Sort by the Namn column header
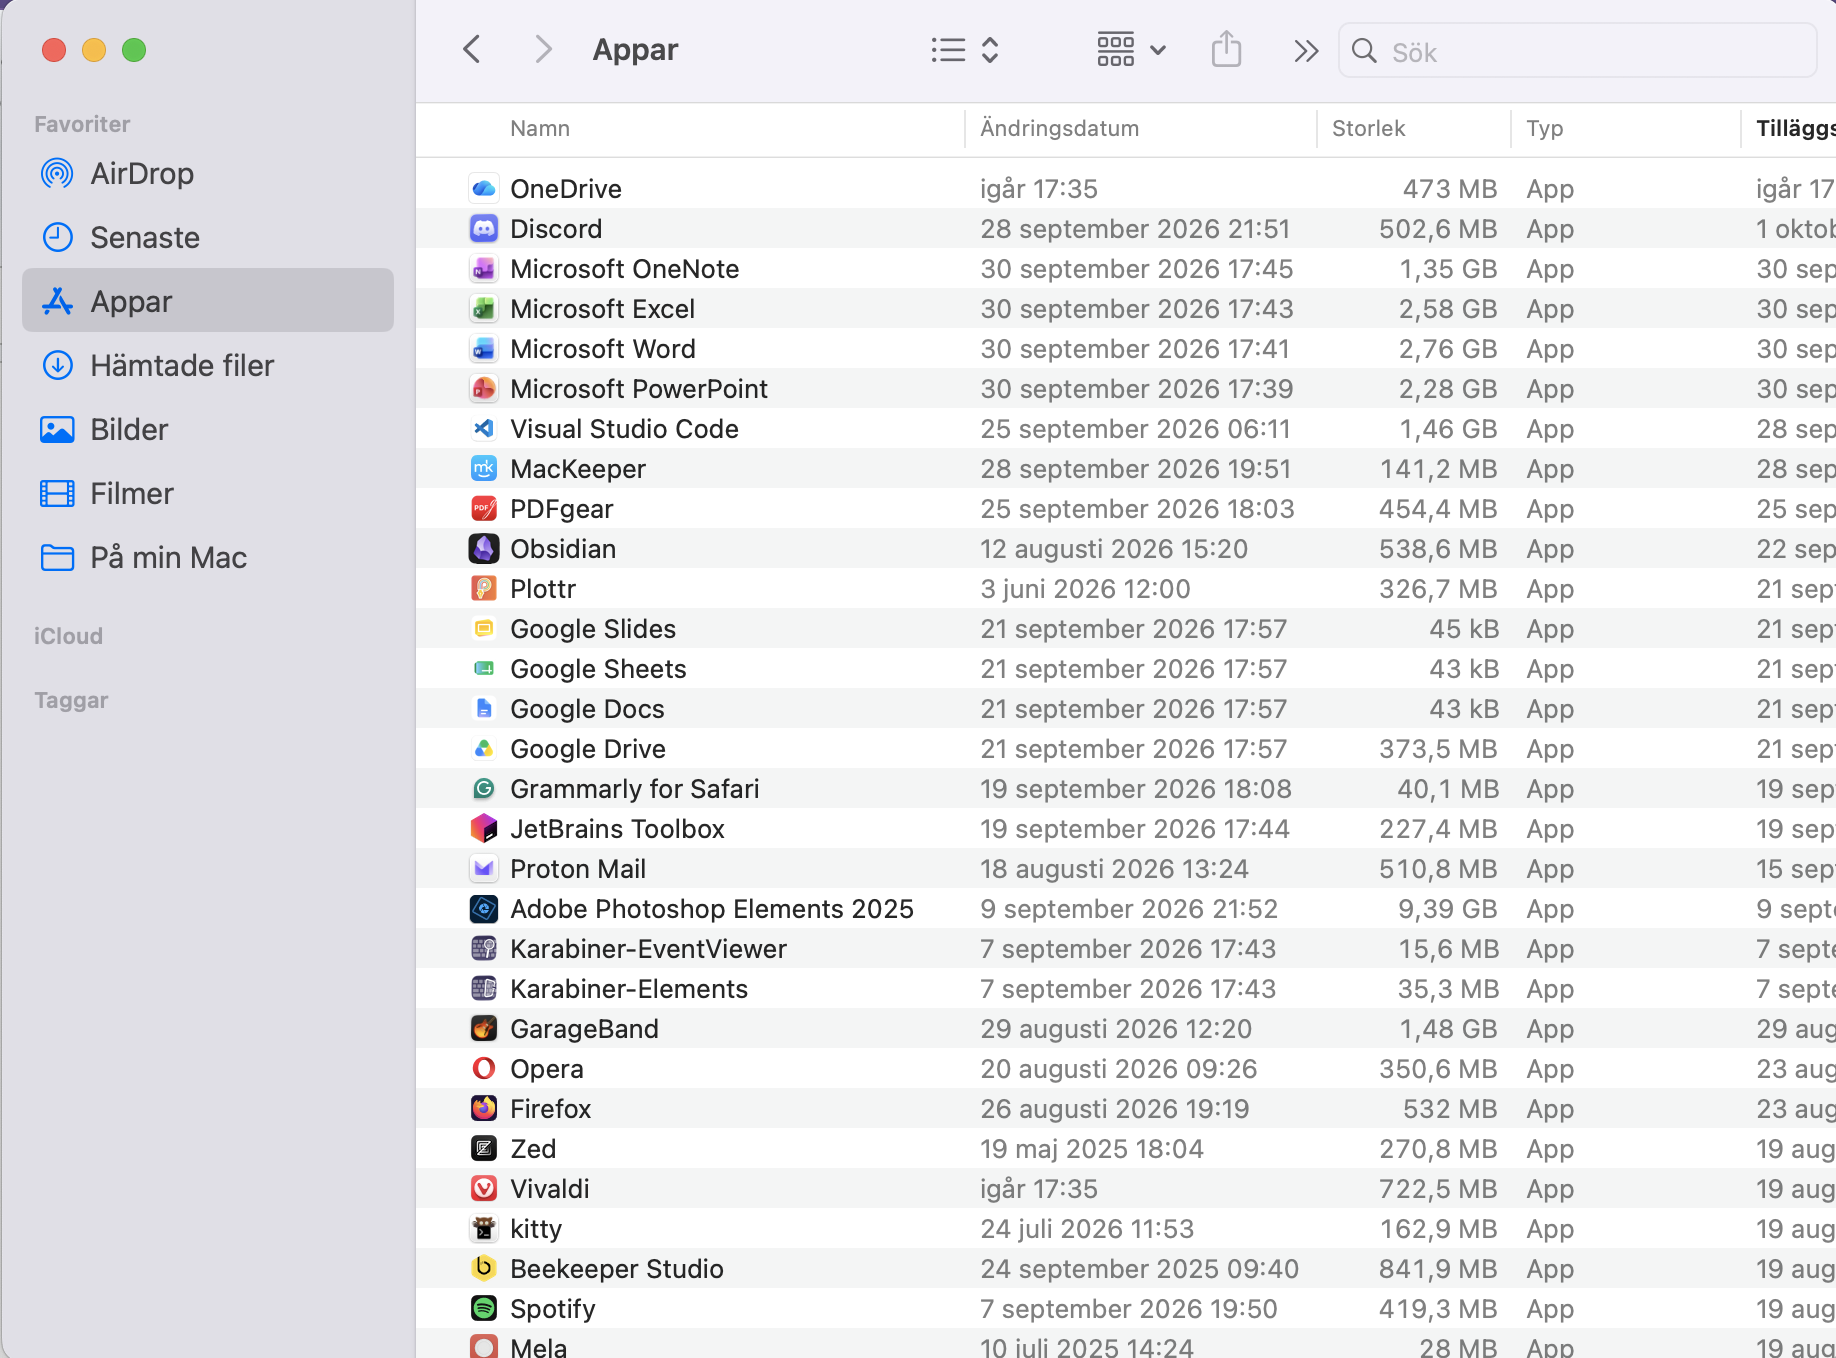 point(540,128)
